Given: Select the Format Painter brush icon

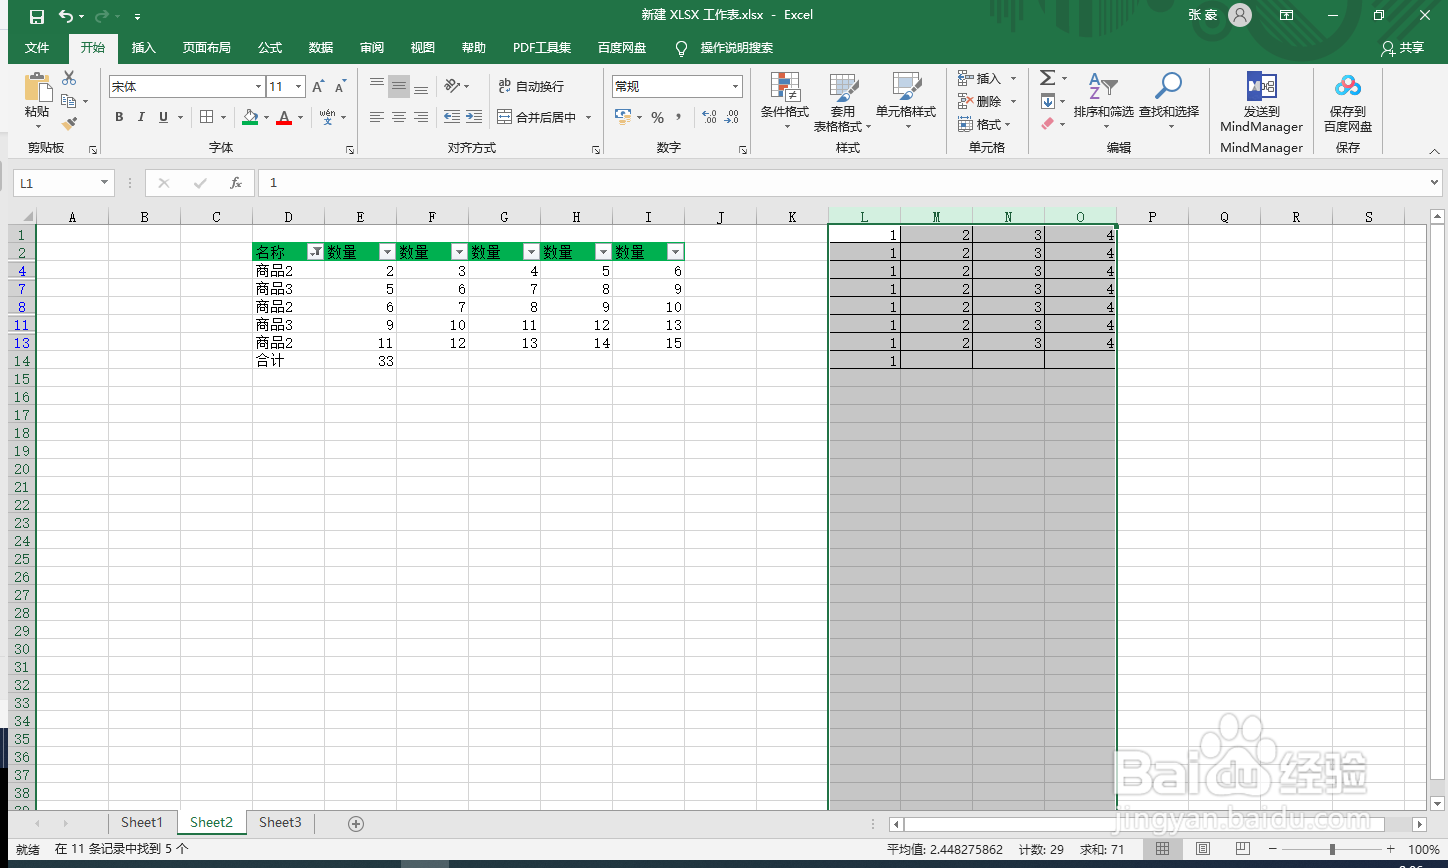Looking at the screenshot, I should (x=69, y=124).
